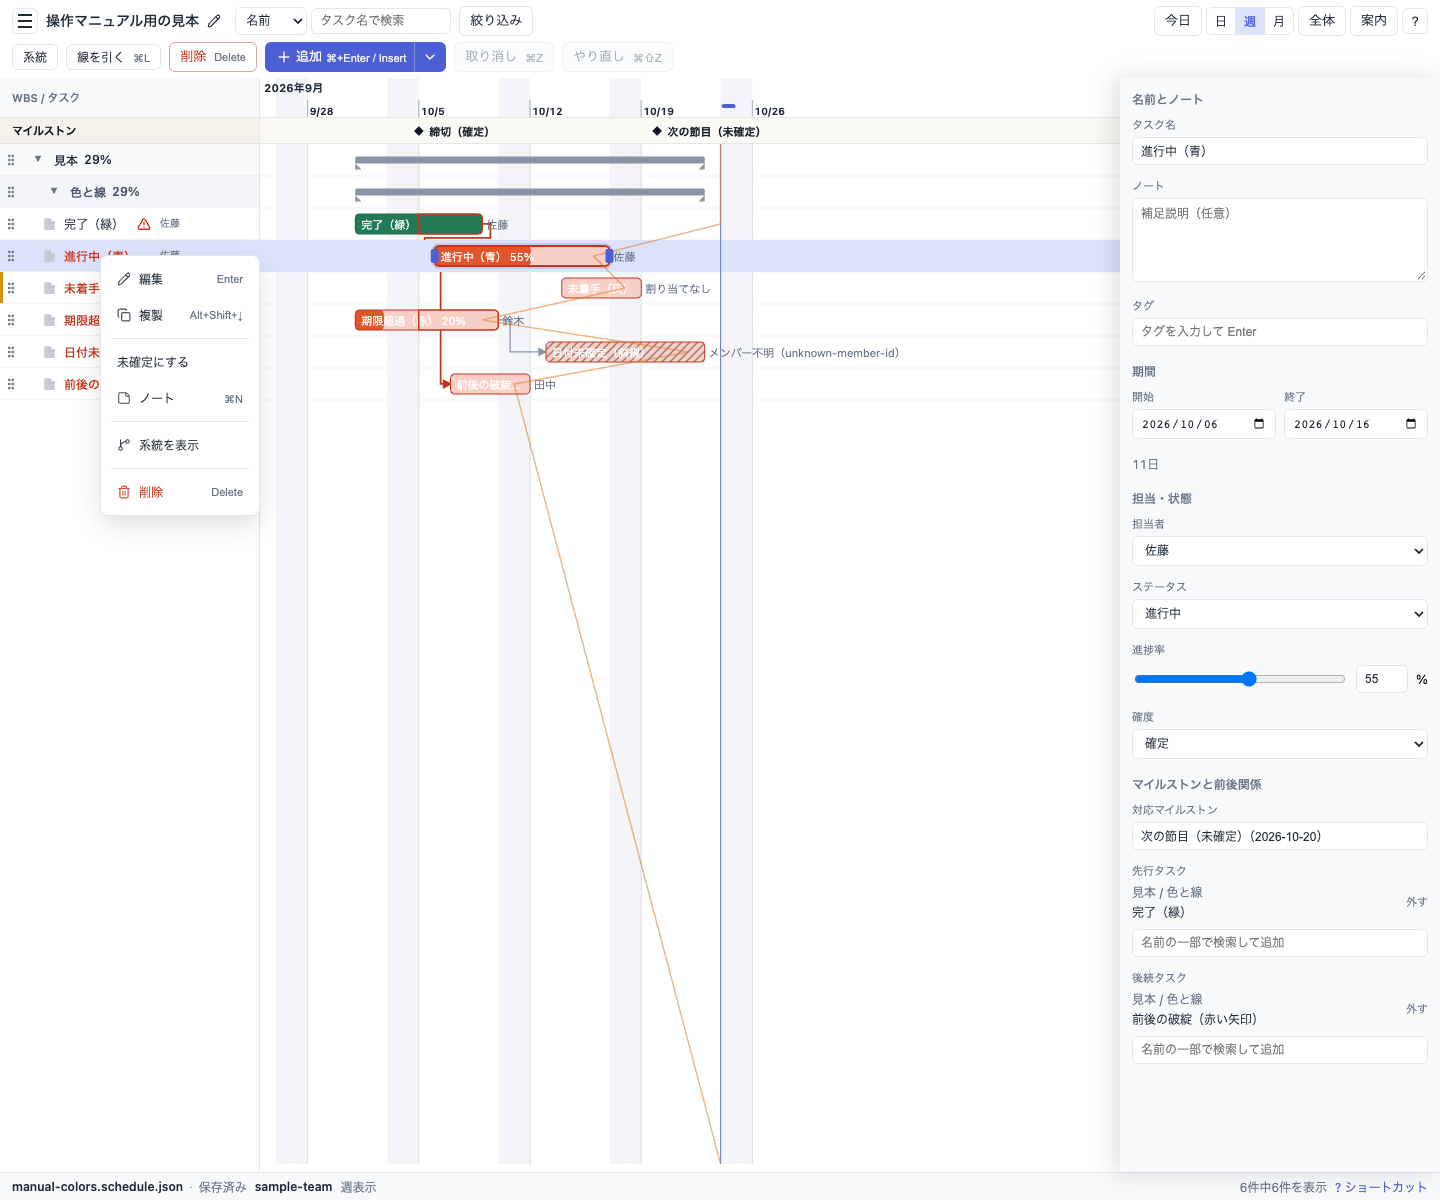Screen dimensions: 1440x1200
Task: Click the help question mark button
Action: point(1414,21)
